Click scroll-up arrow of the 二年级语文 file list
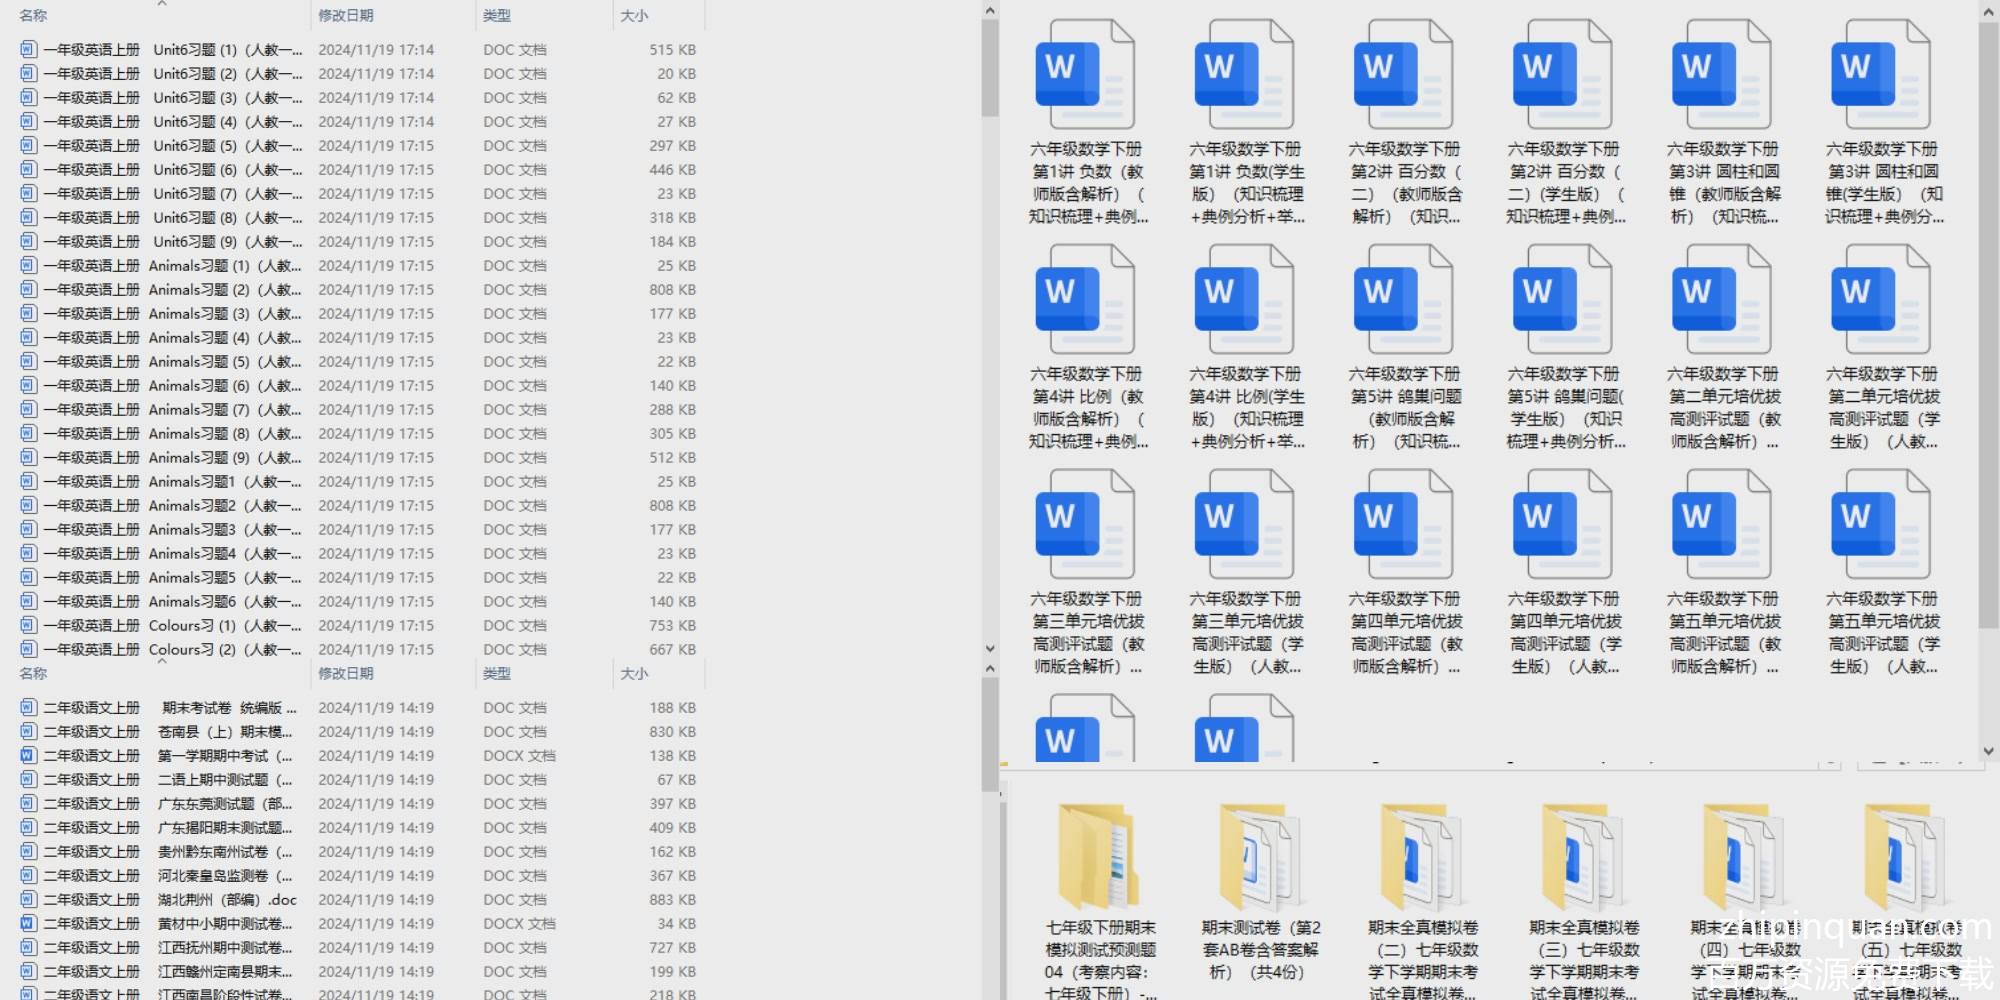 [990, 669]
